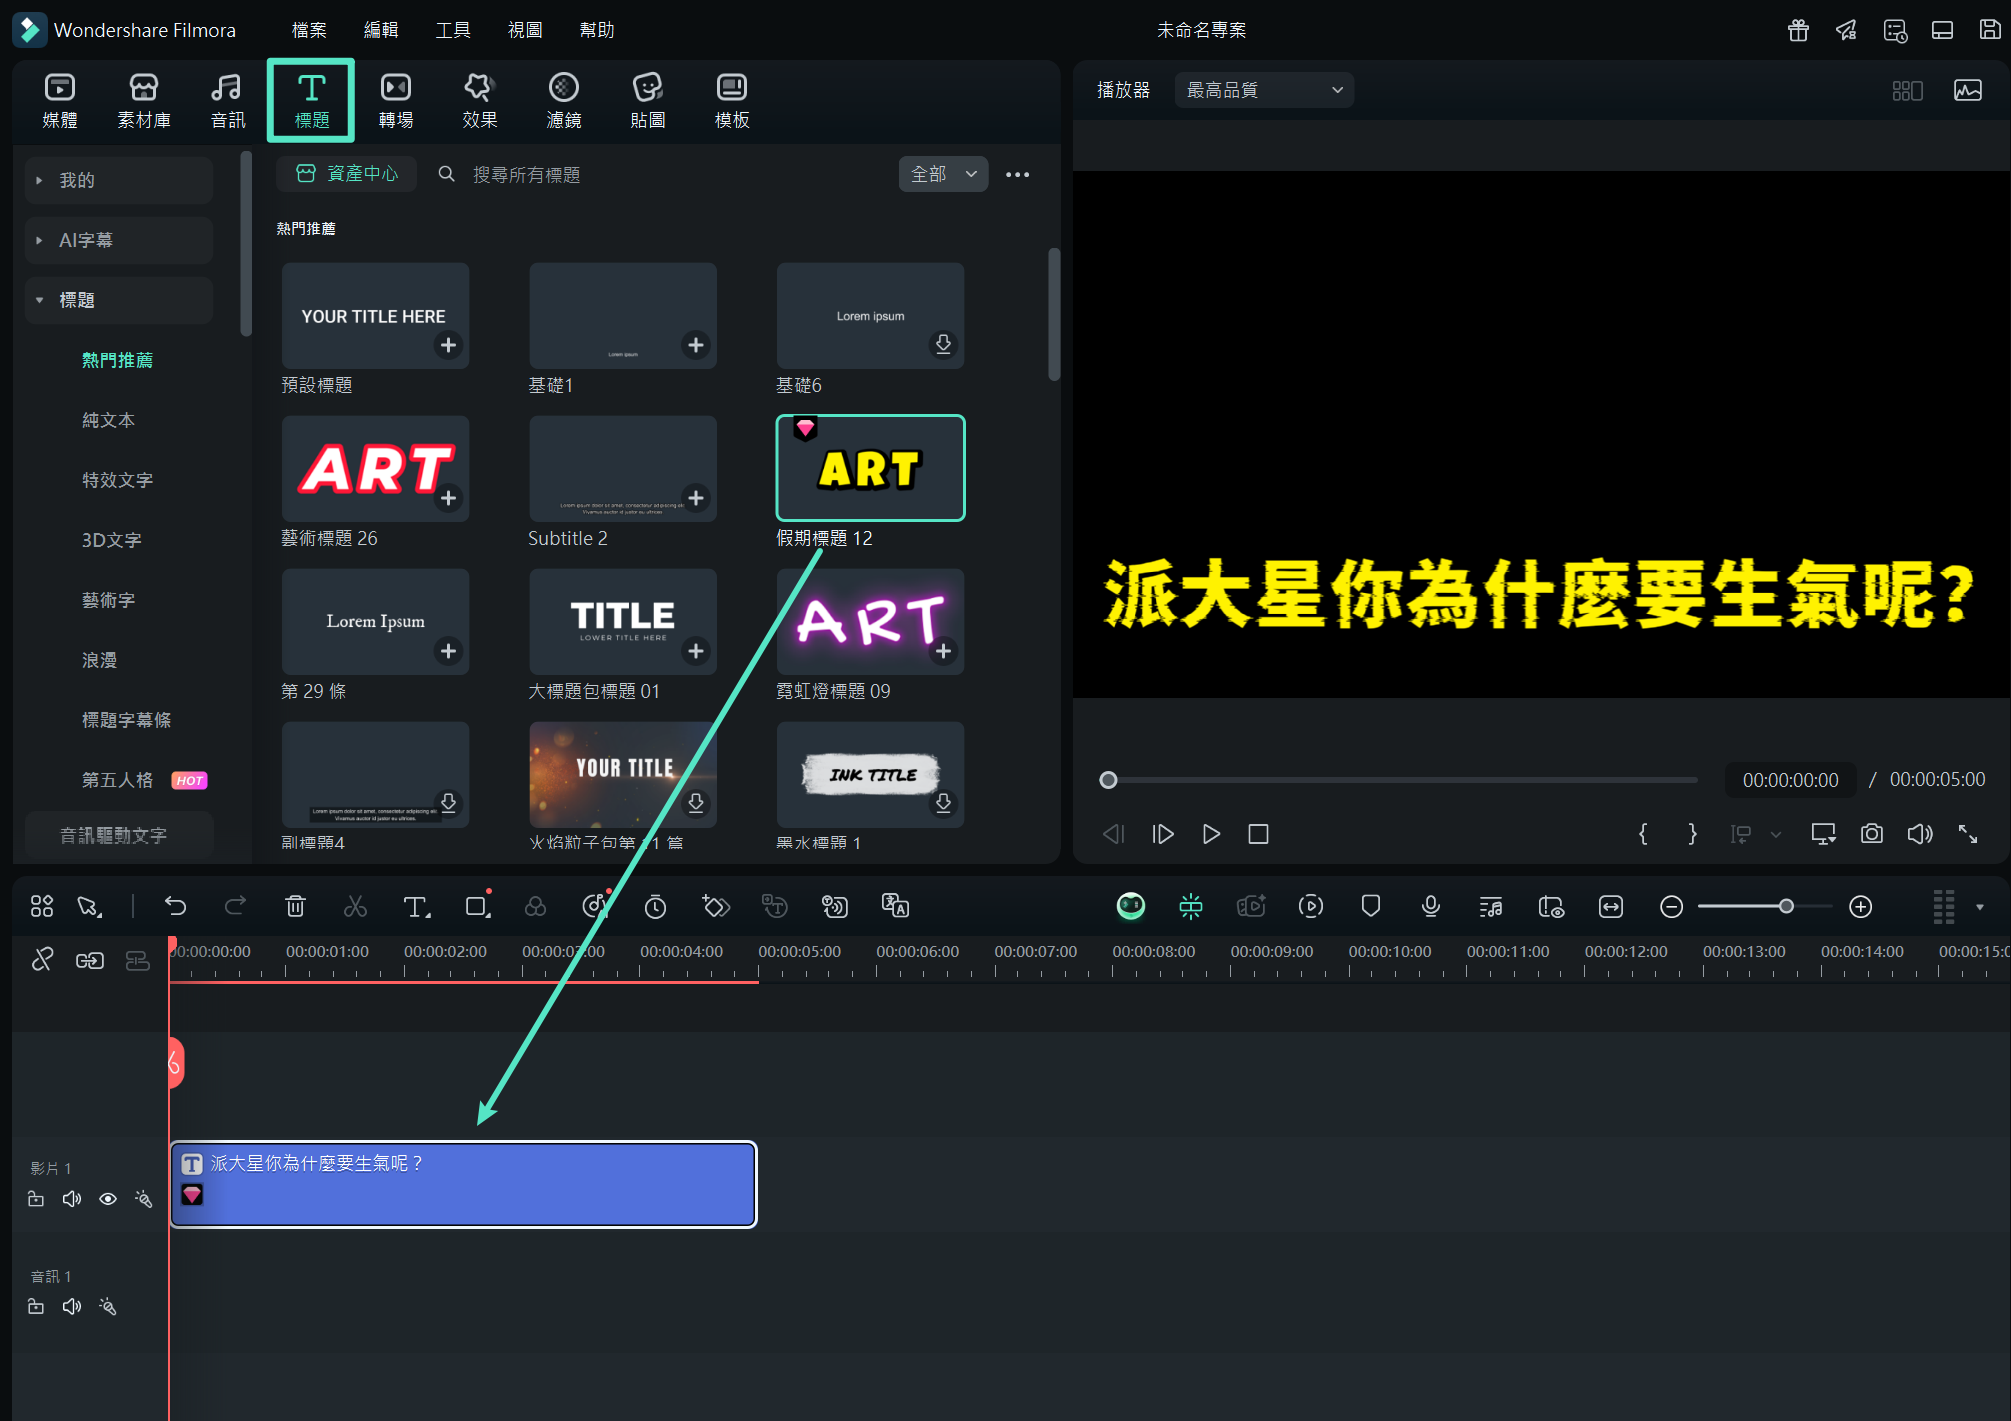Select 純文本 subcategory
Image resolution: width=2011 pixels, height=1421 pixels.
[108, 420]
